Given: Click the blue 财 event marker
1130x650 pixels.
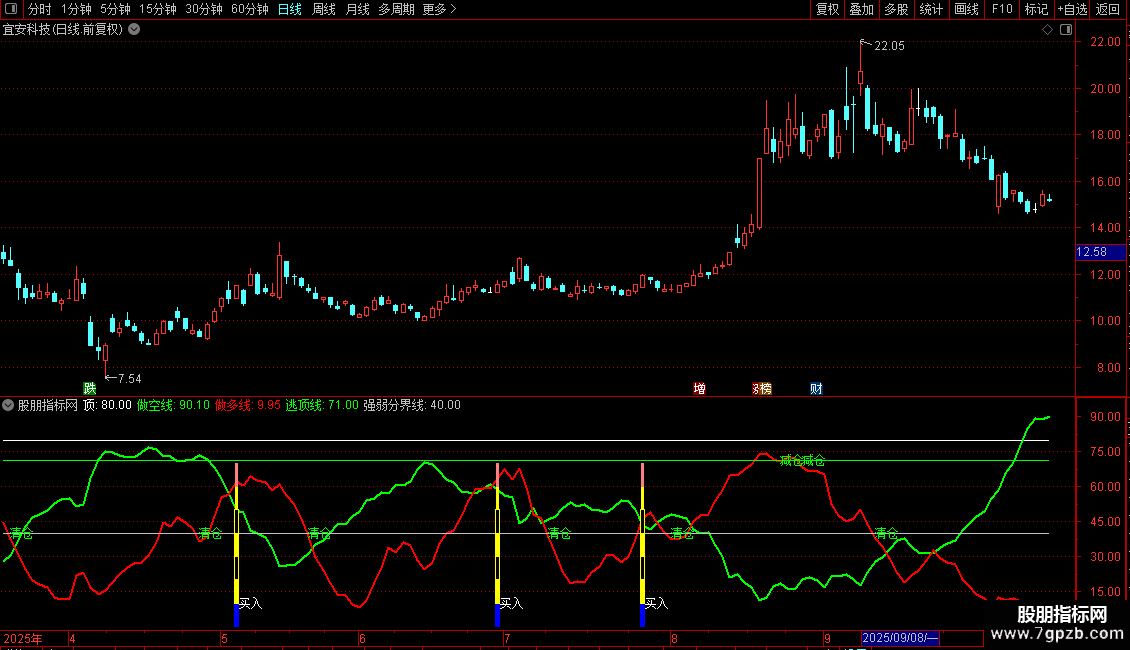Looking at the screenshot, I should click(816, 388).
